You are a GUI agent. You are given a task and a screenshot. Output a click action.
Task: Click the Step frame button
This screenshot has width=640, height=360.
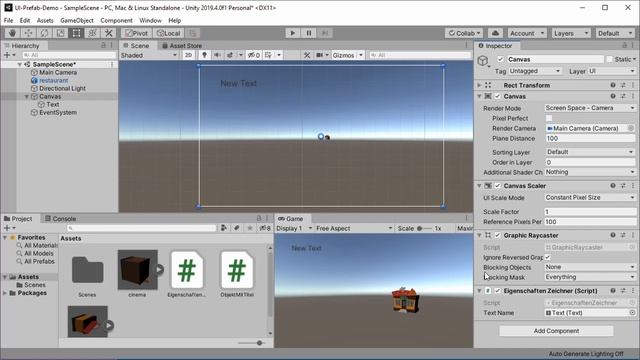coord(324,33)
